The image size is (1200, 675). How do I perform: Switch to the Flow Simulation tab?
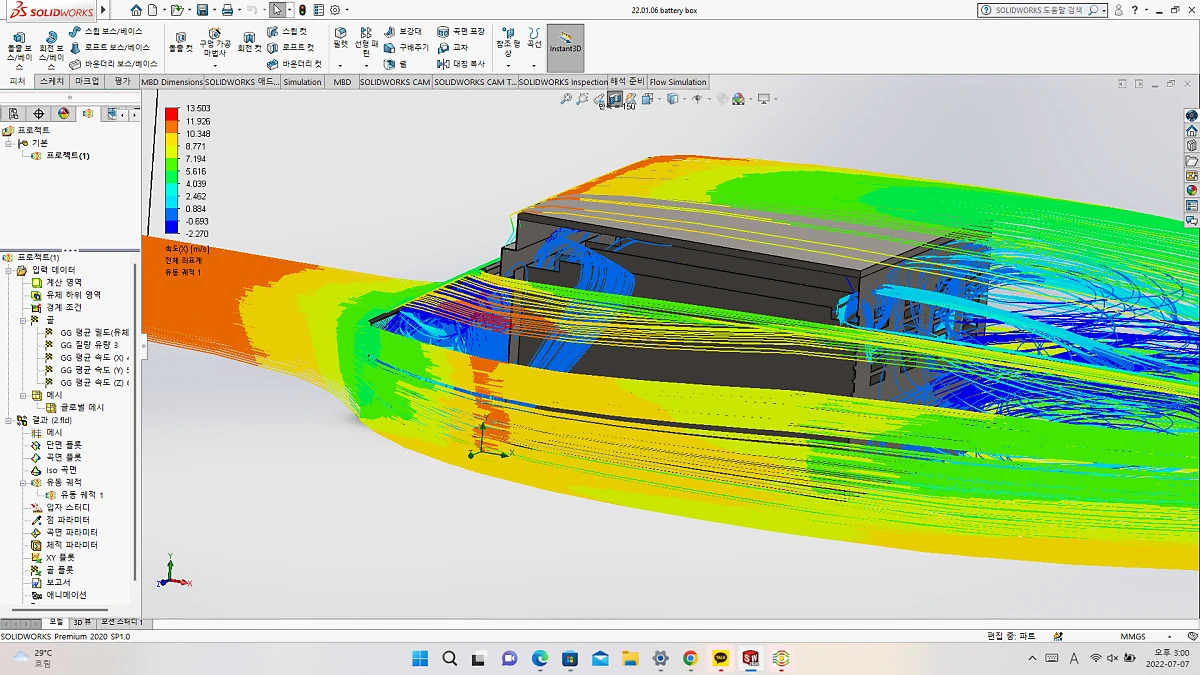(x=677, y=82)
